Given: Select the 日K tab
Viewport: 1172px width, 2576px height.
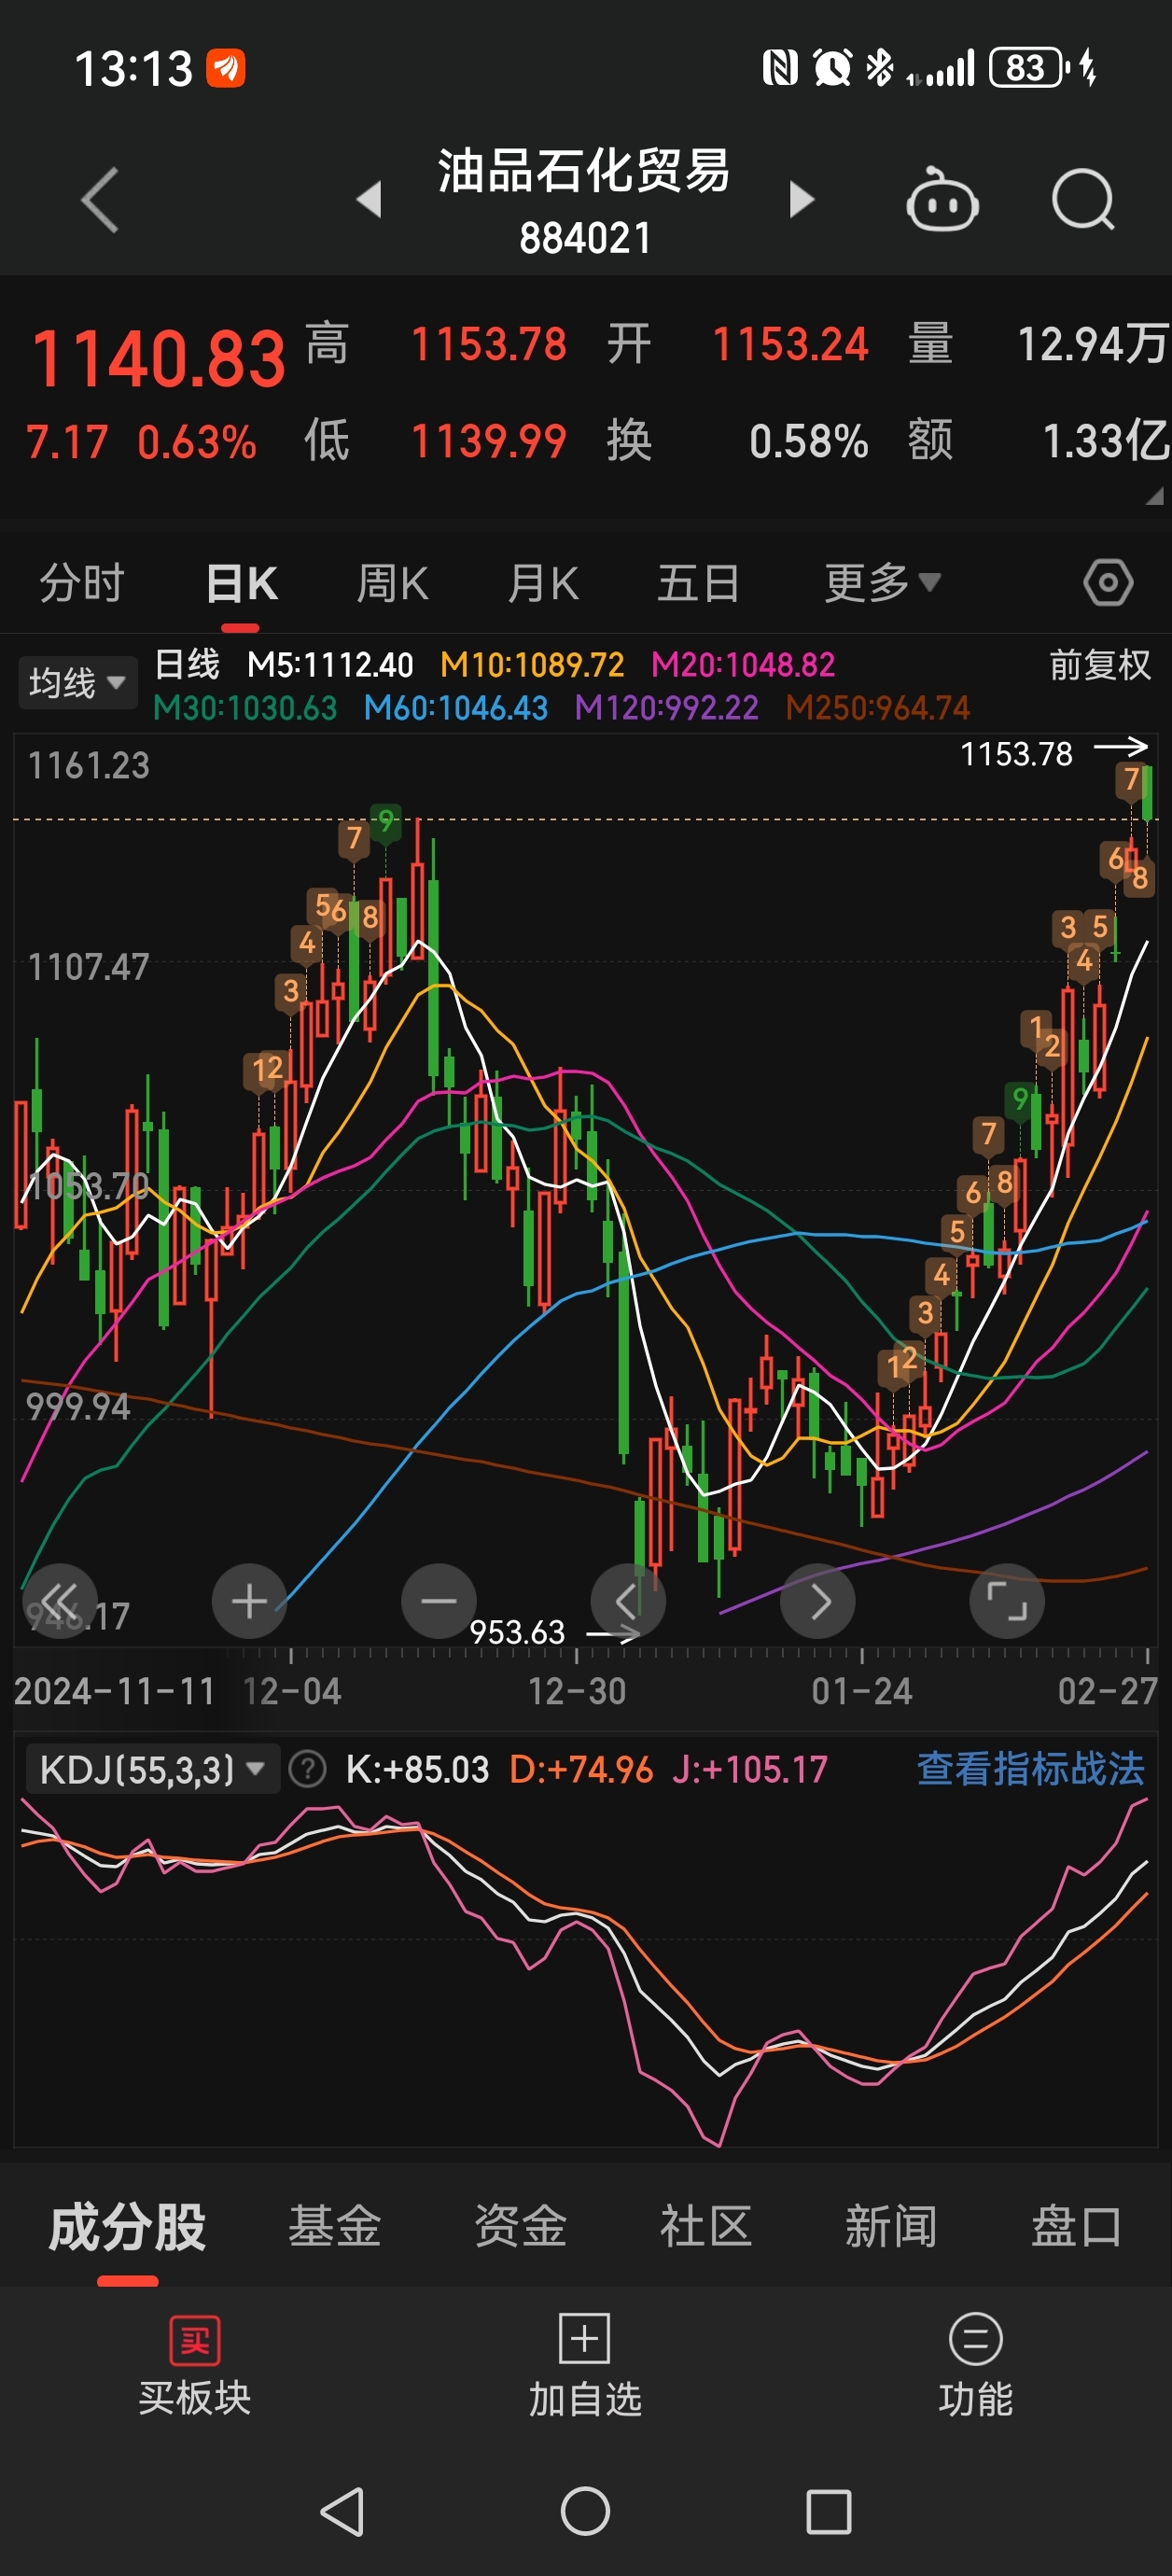Looking at the screenshot, I should (241, 583).
